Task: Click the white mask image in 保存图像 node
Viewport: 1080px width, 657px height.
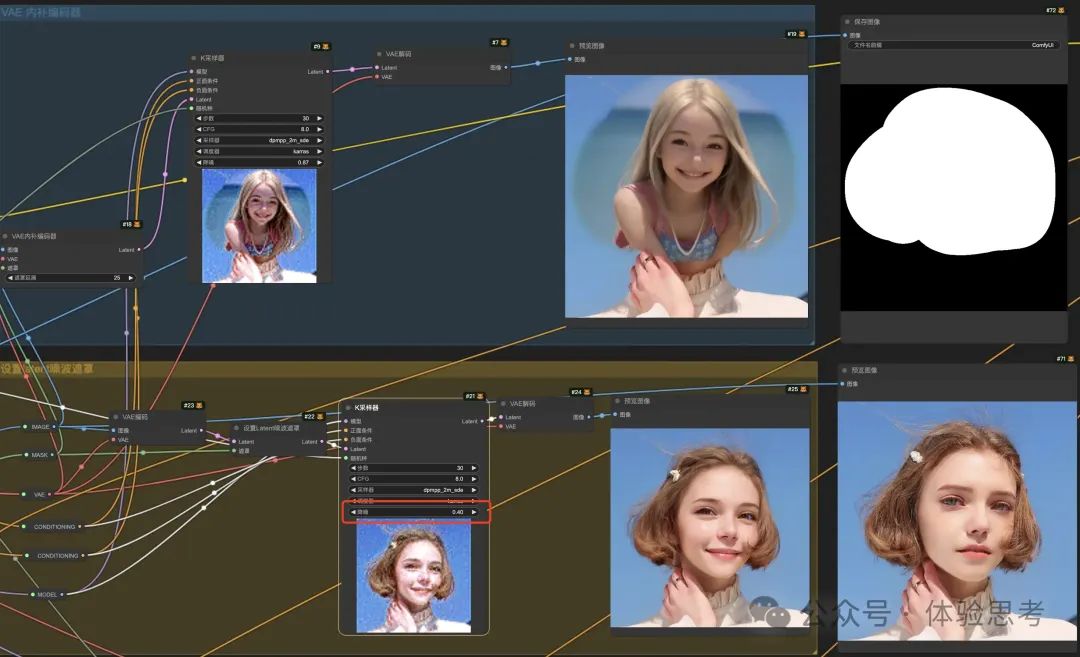Action: 950,170
